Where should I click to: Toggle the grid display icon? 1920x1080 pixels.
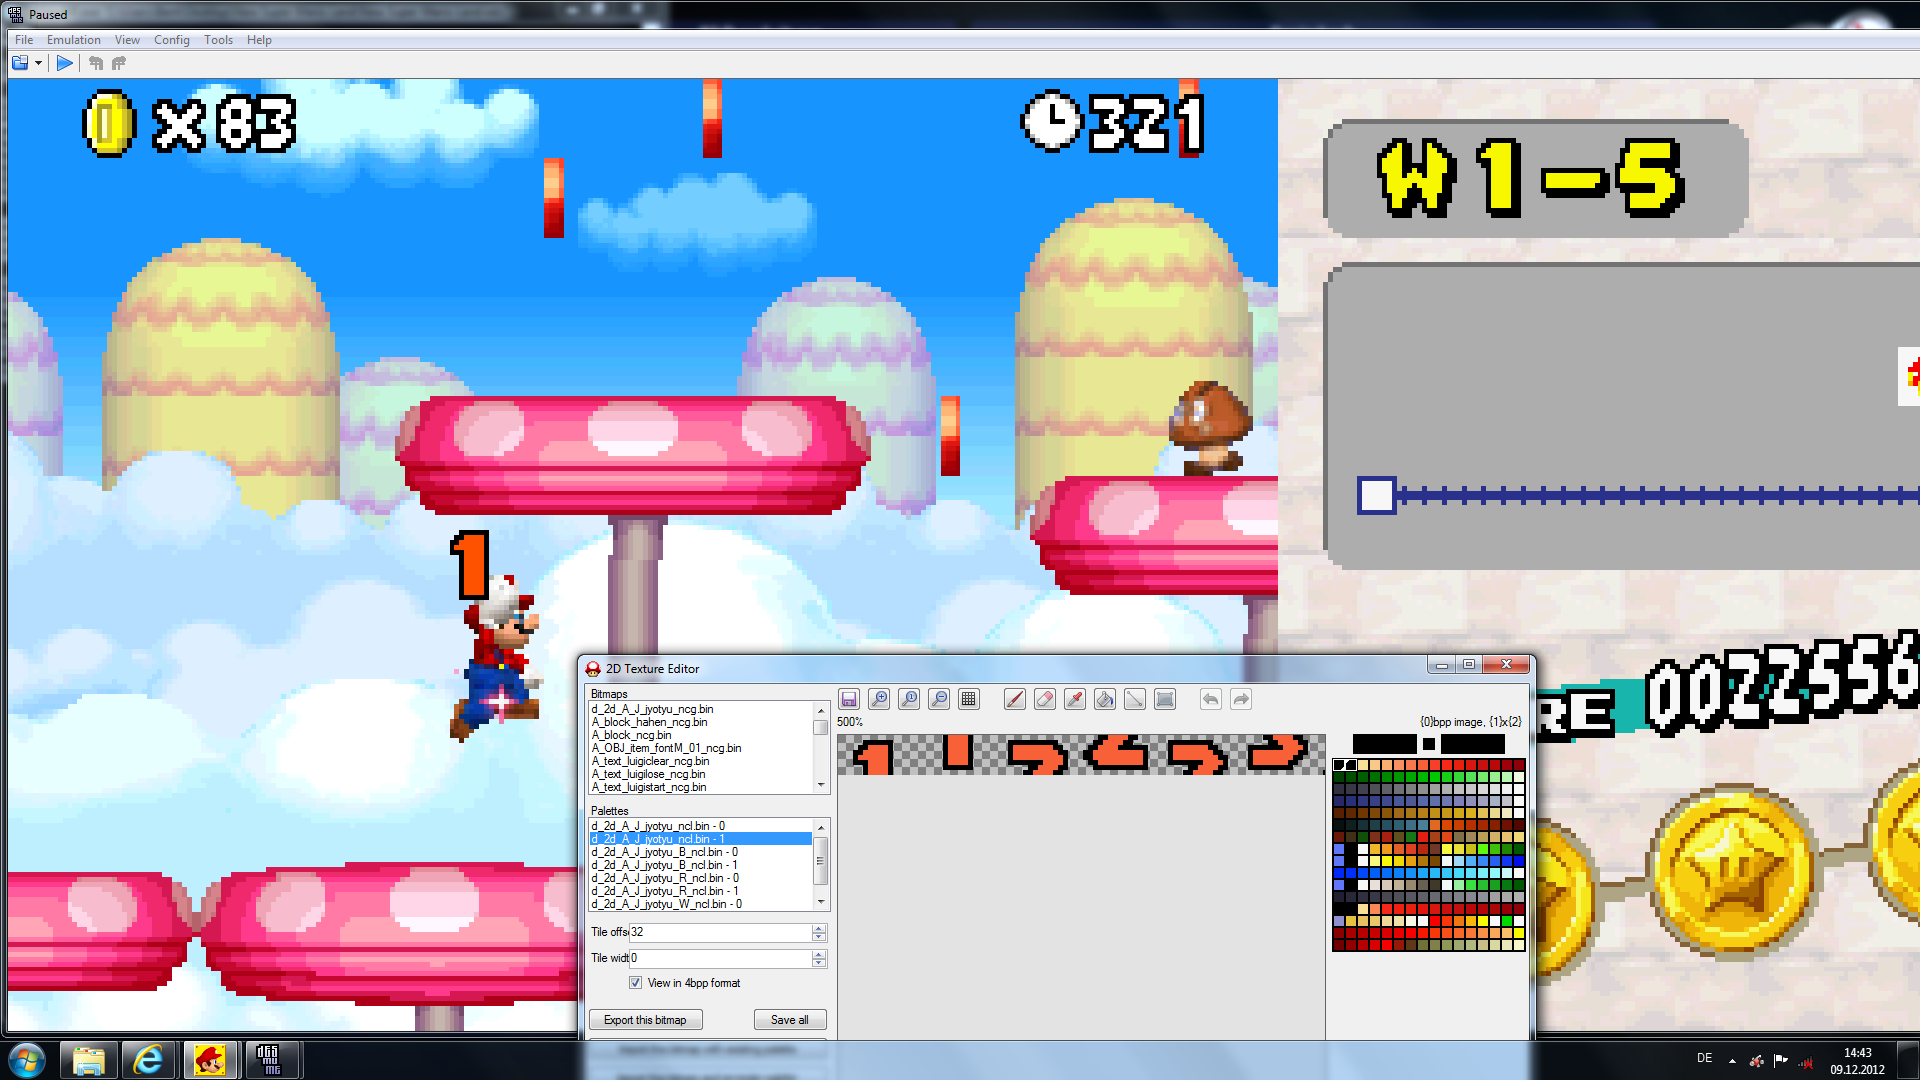point(968,699)
